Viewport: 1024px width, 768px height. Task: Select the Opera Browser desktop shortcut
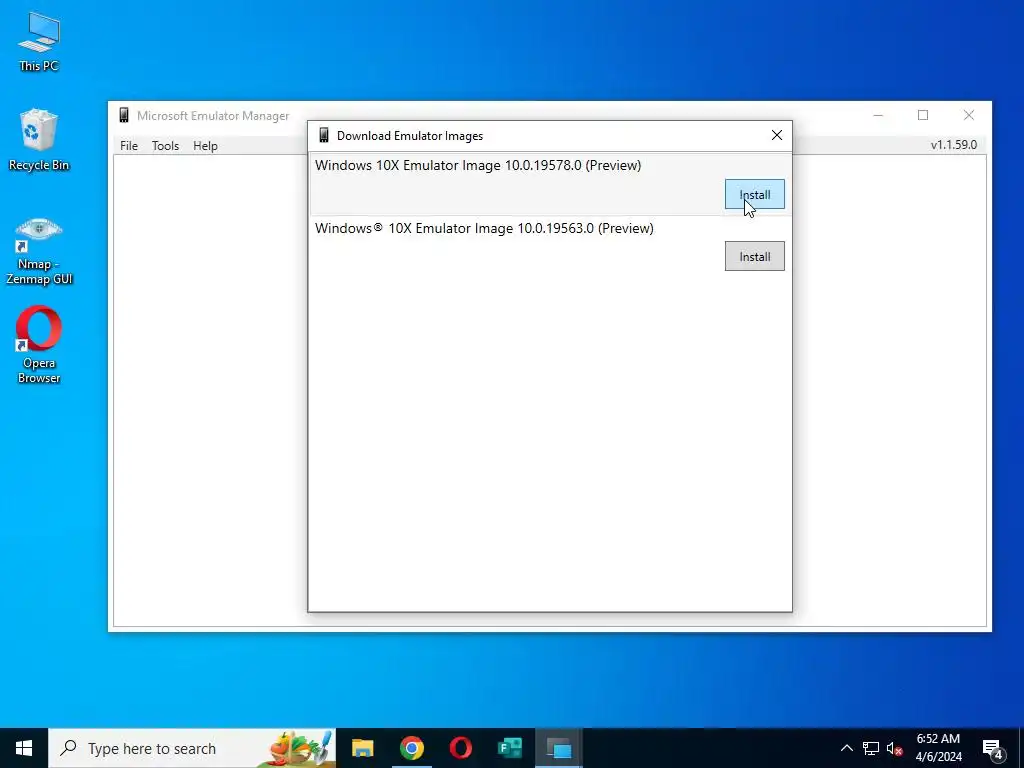pos(39,345)
